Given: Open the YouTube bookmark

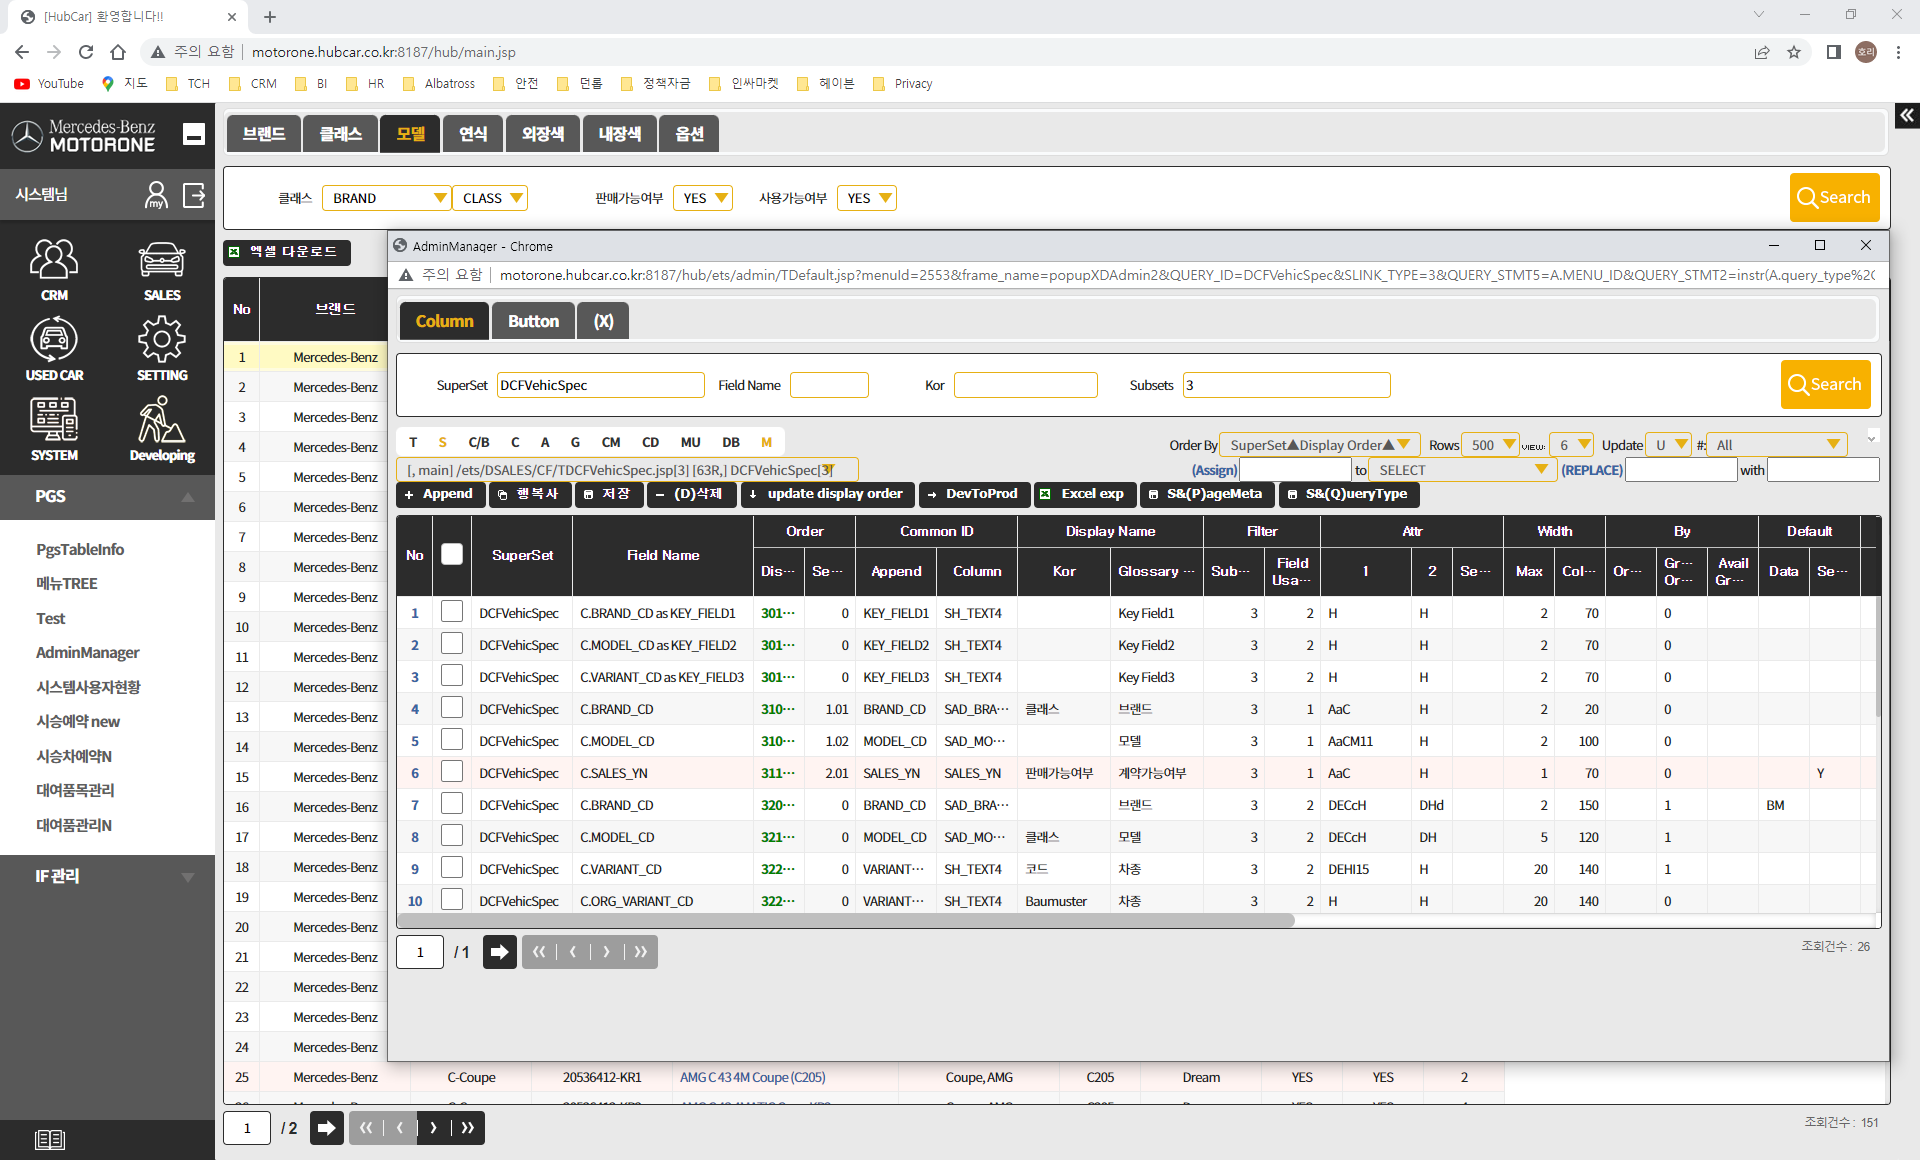Looking at the screenshot, I should [49, 84].
